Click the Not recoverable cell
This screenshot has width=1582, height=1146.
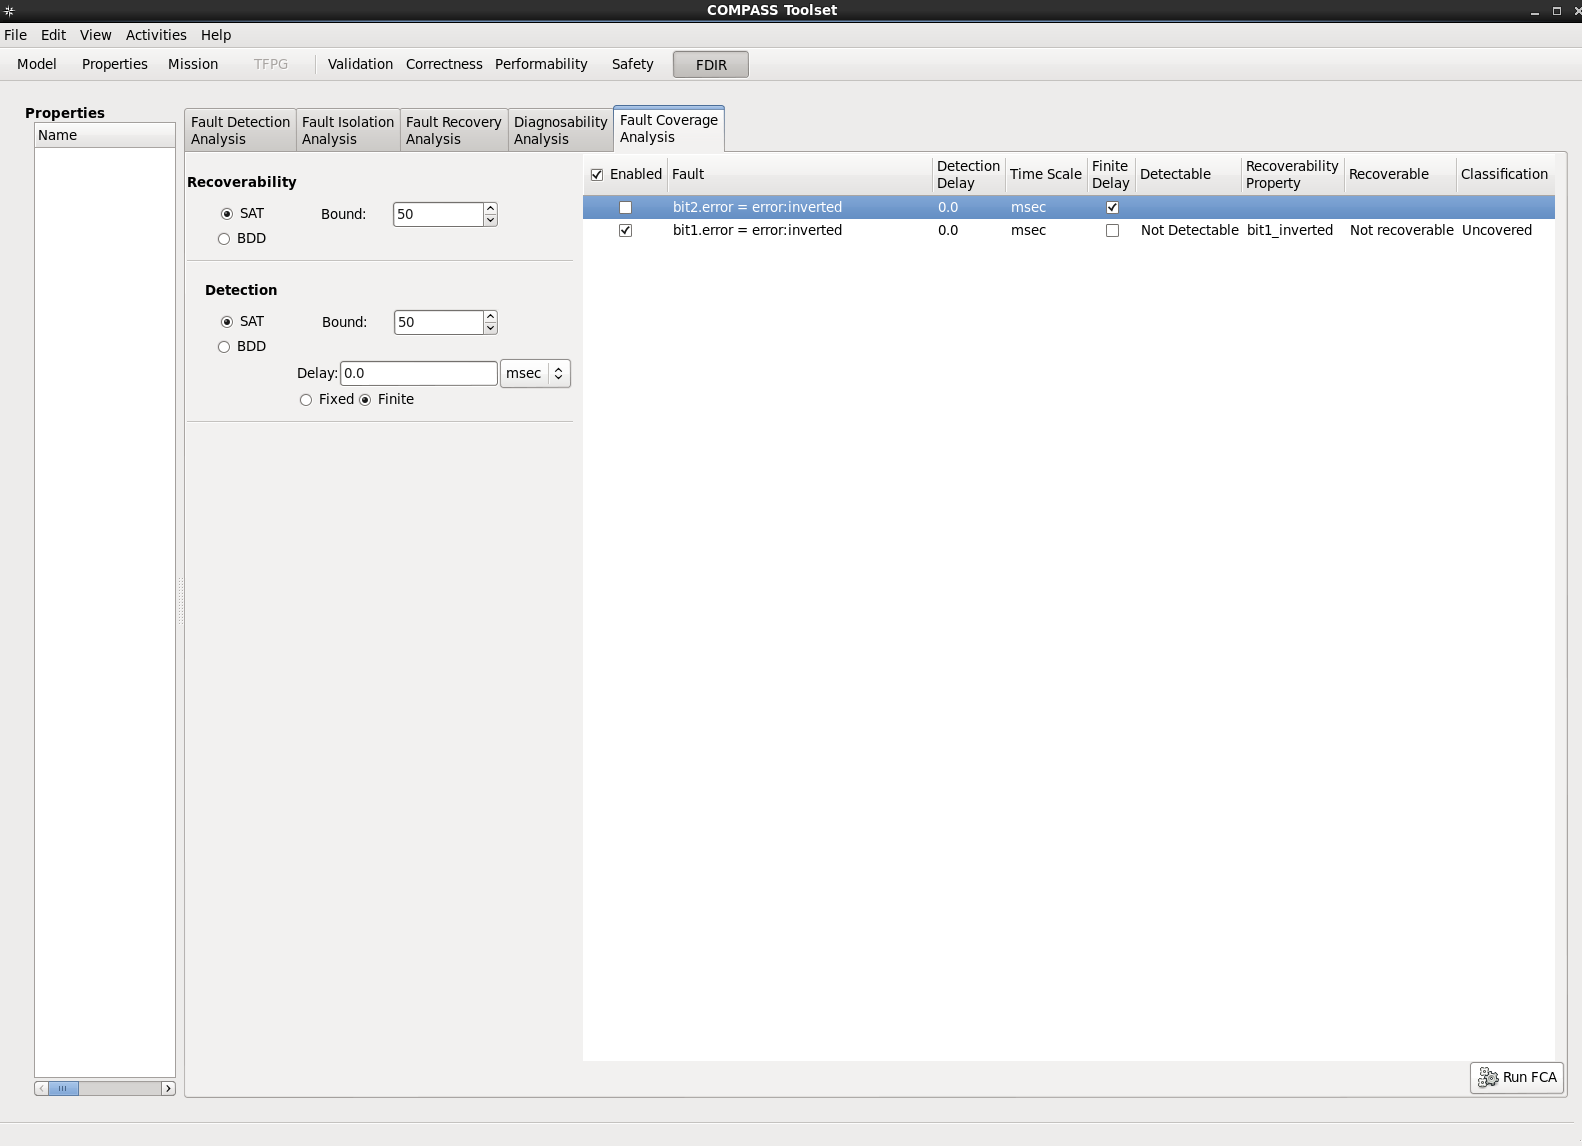tap(1402, 230)
